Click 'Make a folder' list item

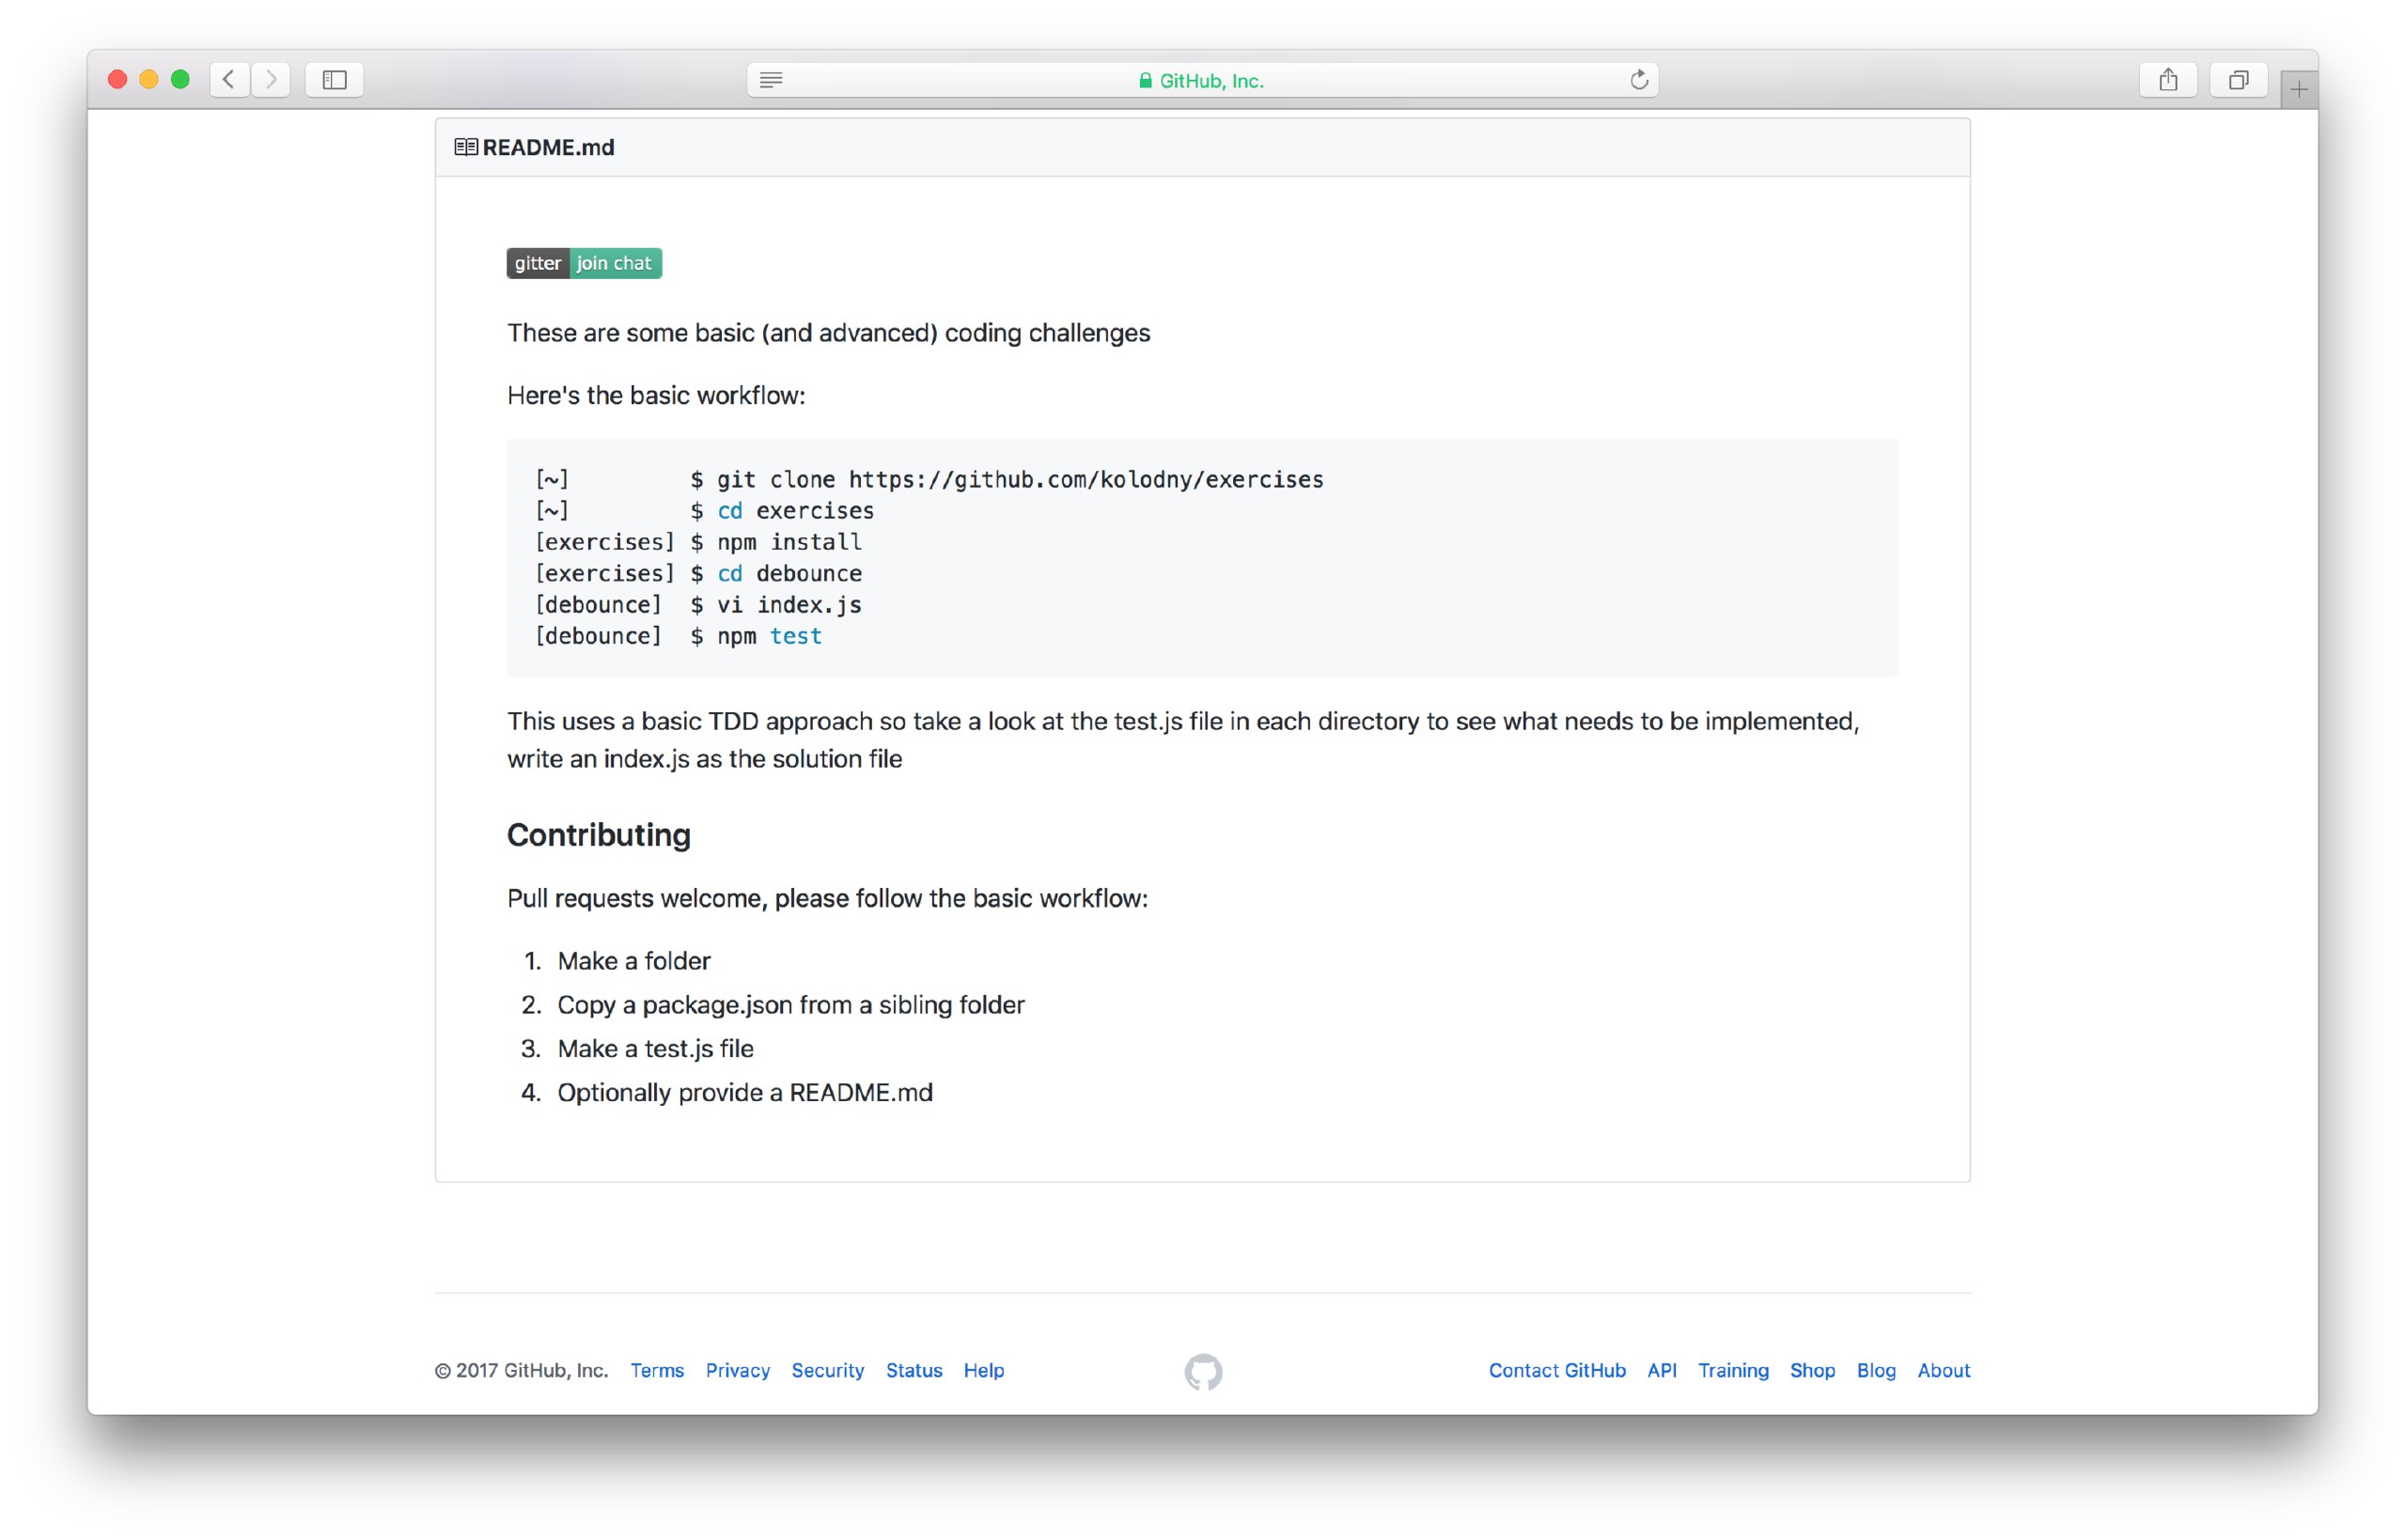point(634,960)
